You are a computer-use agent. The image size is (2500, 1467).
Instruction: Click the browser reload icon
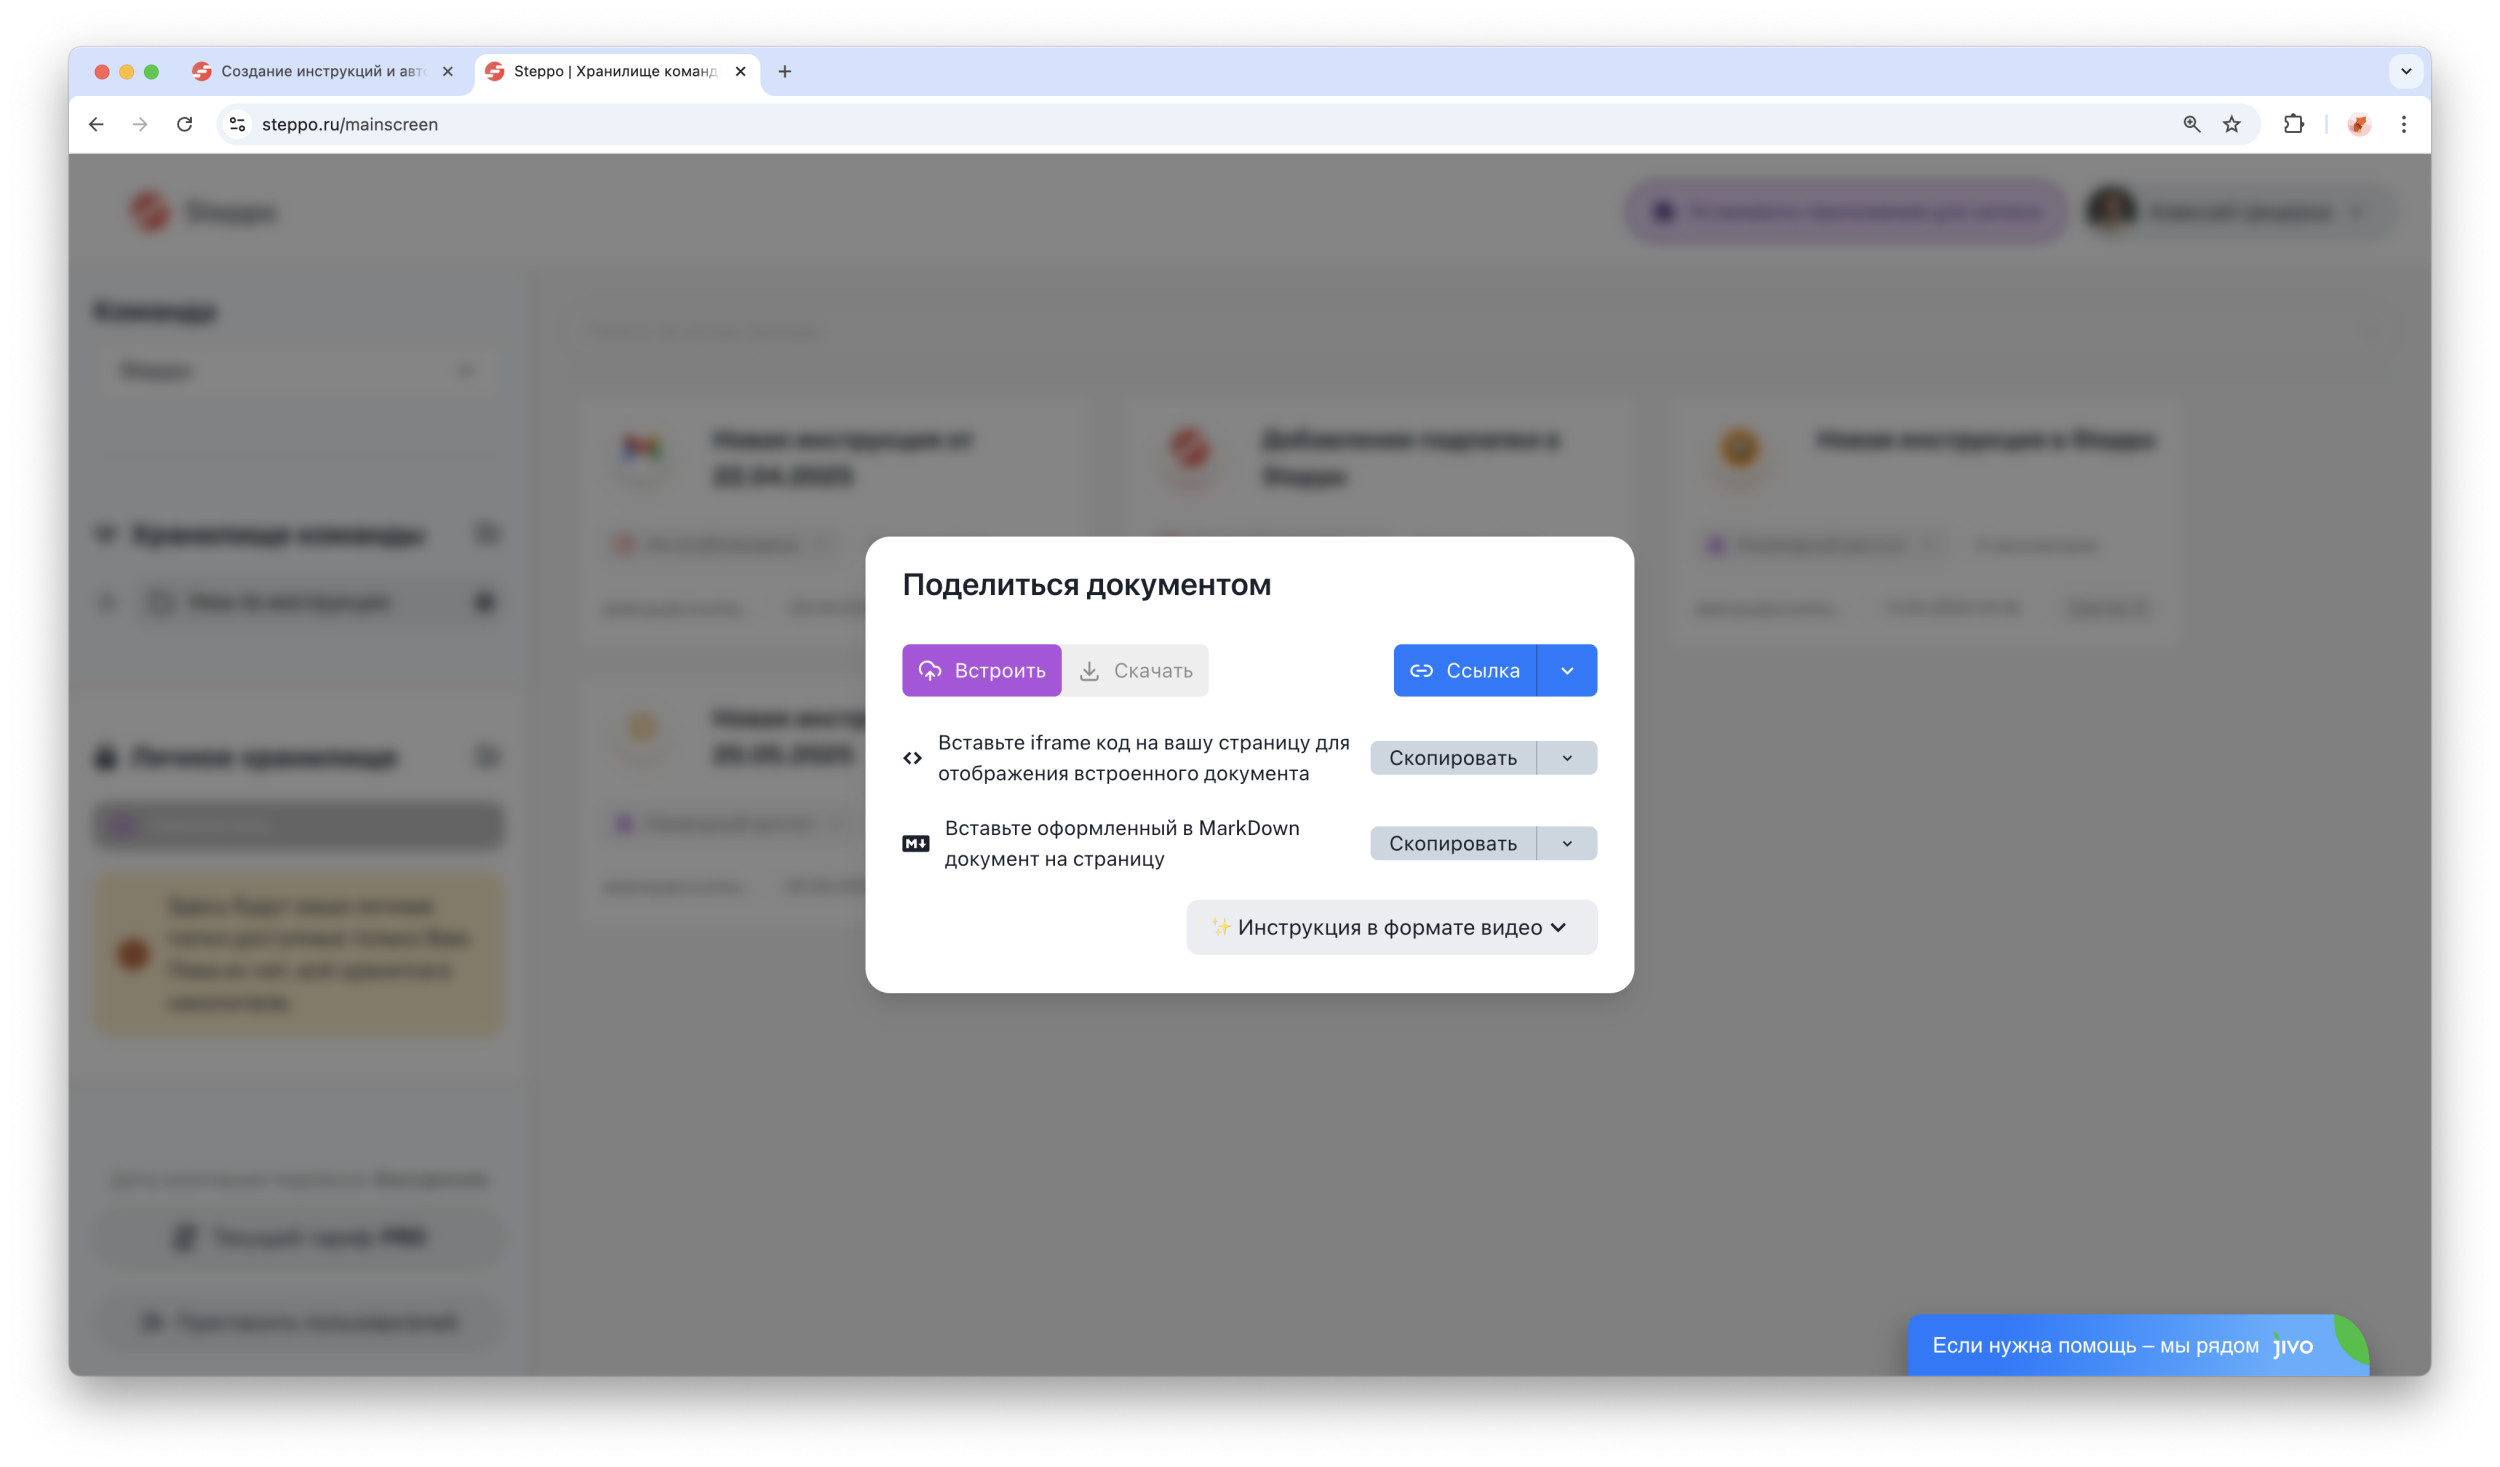[184, 124]
